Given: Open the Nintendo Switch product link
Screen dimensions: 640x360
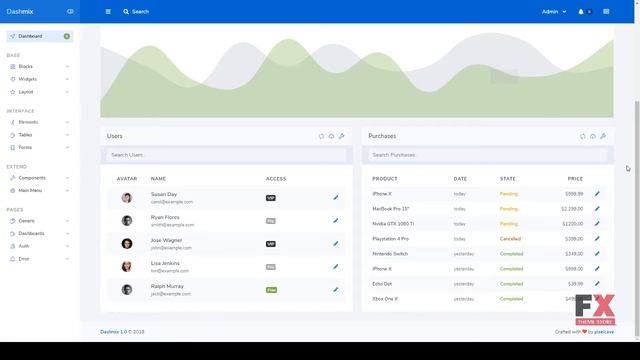Looking at the screenshot, I should pos(390,254).
